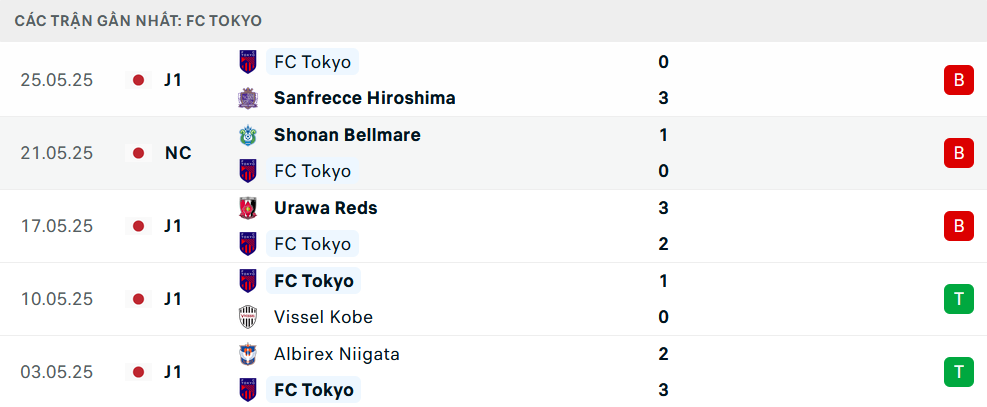Click the 3-2 score in Albirex Niigata match
This screenshot has width=987, height=407.
[x=663, y=372]
